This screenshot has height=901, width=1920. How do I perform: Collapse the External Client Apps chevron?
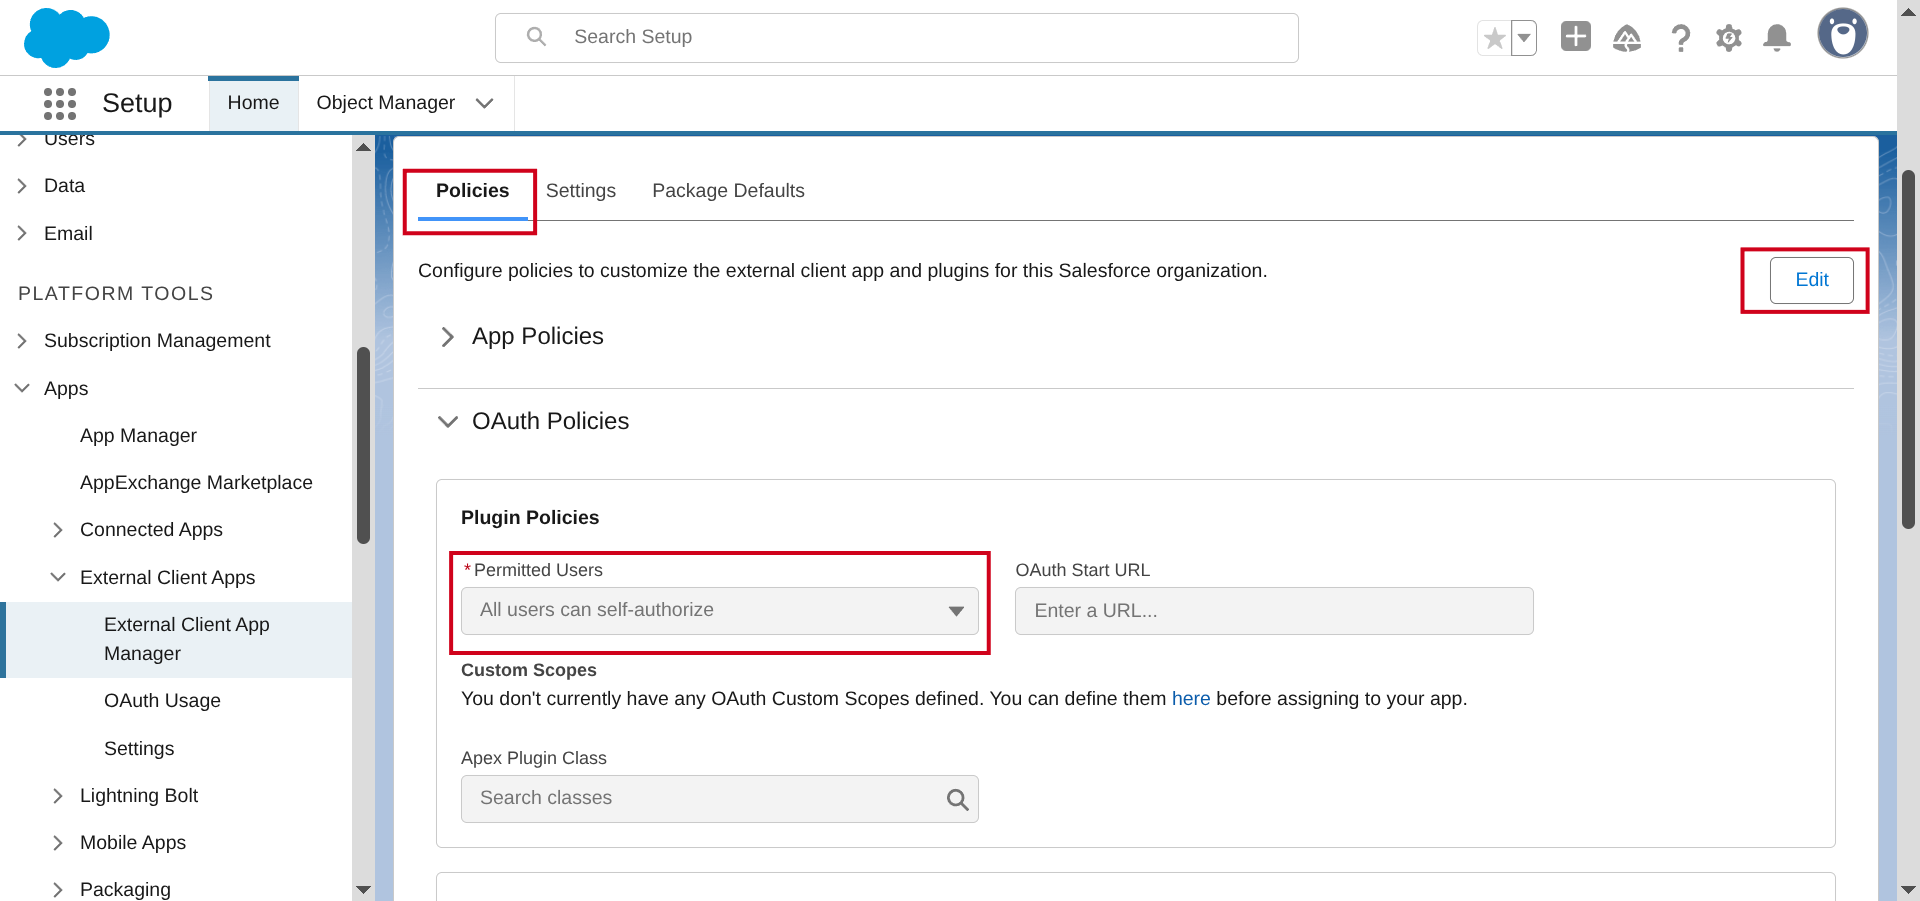[x=58, y=577]
